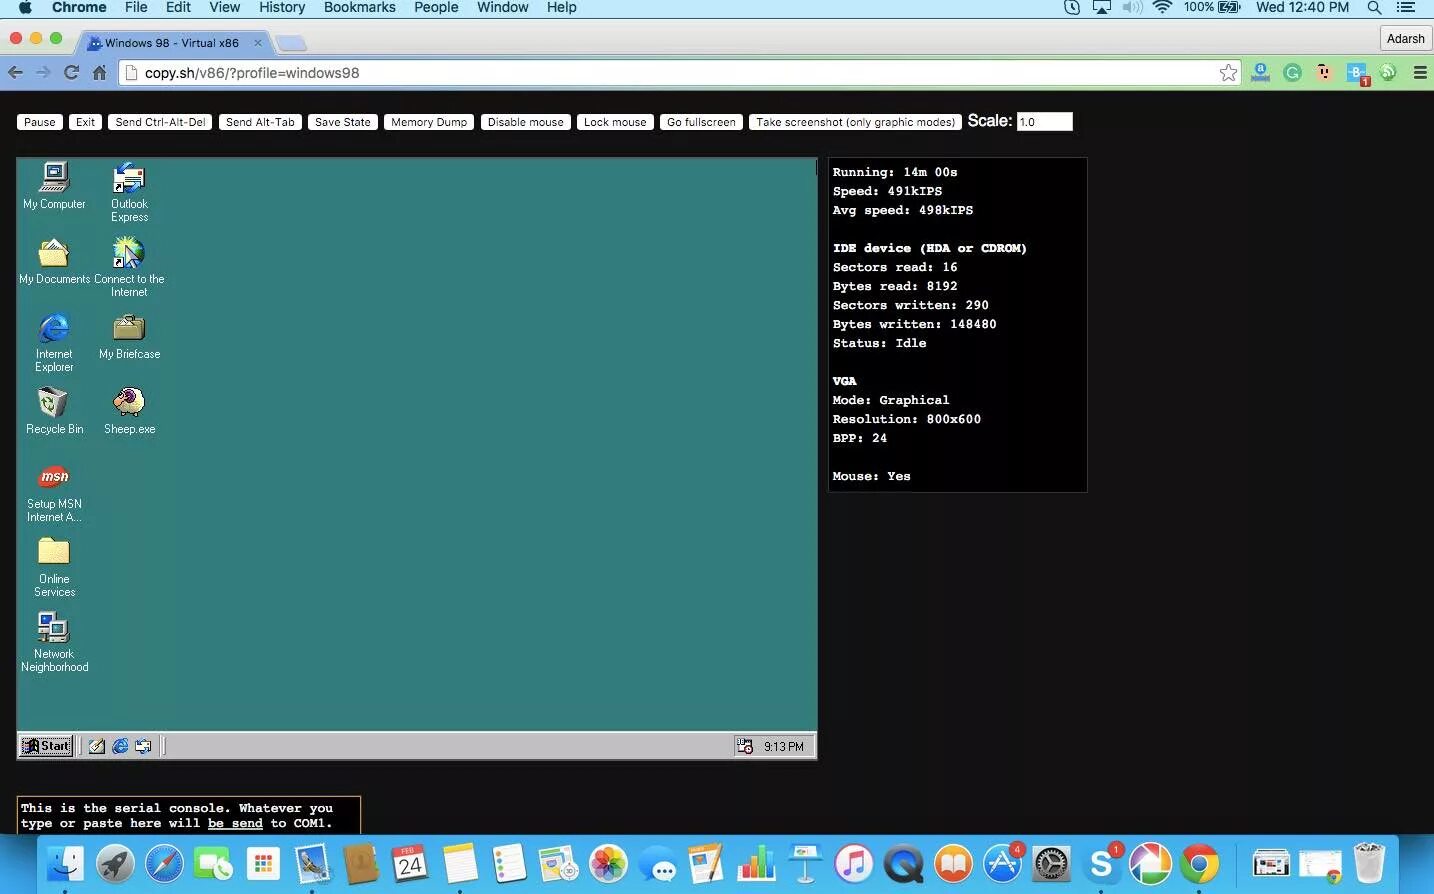Click Send Alt-Tab button
This screenshot has height=894, width=1434.
260,122
